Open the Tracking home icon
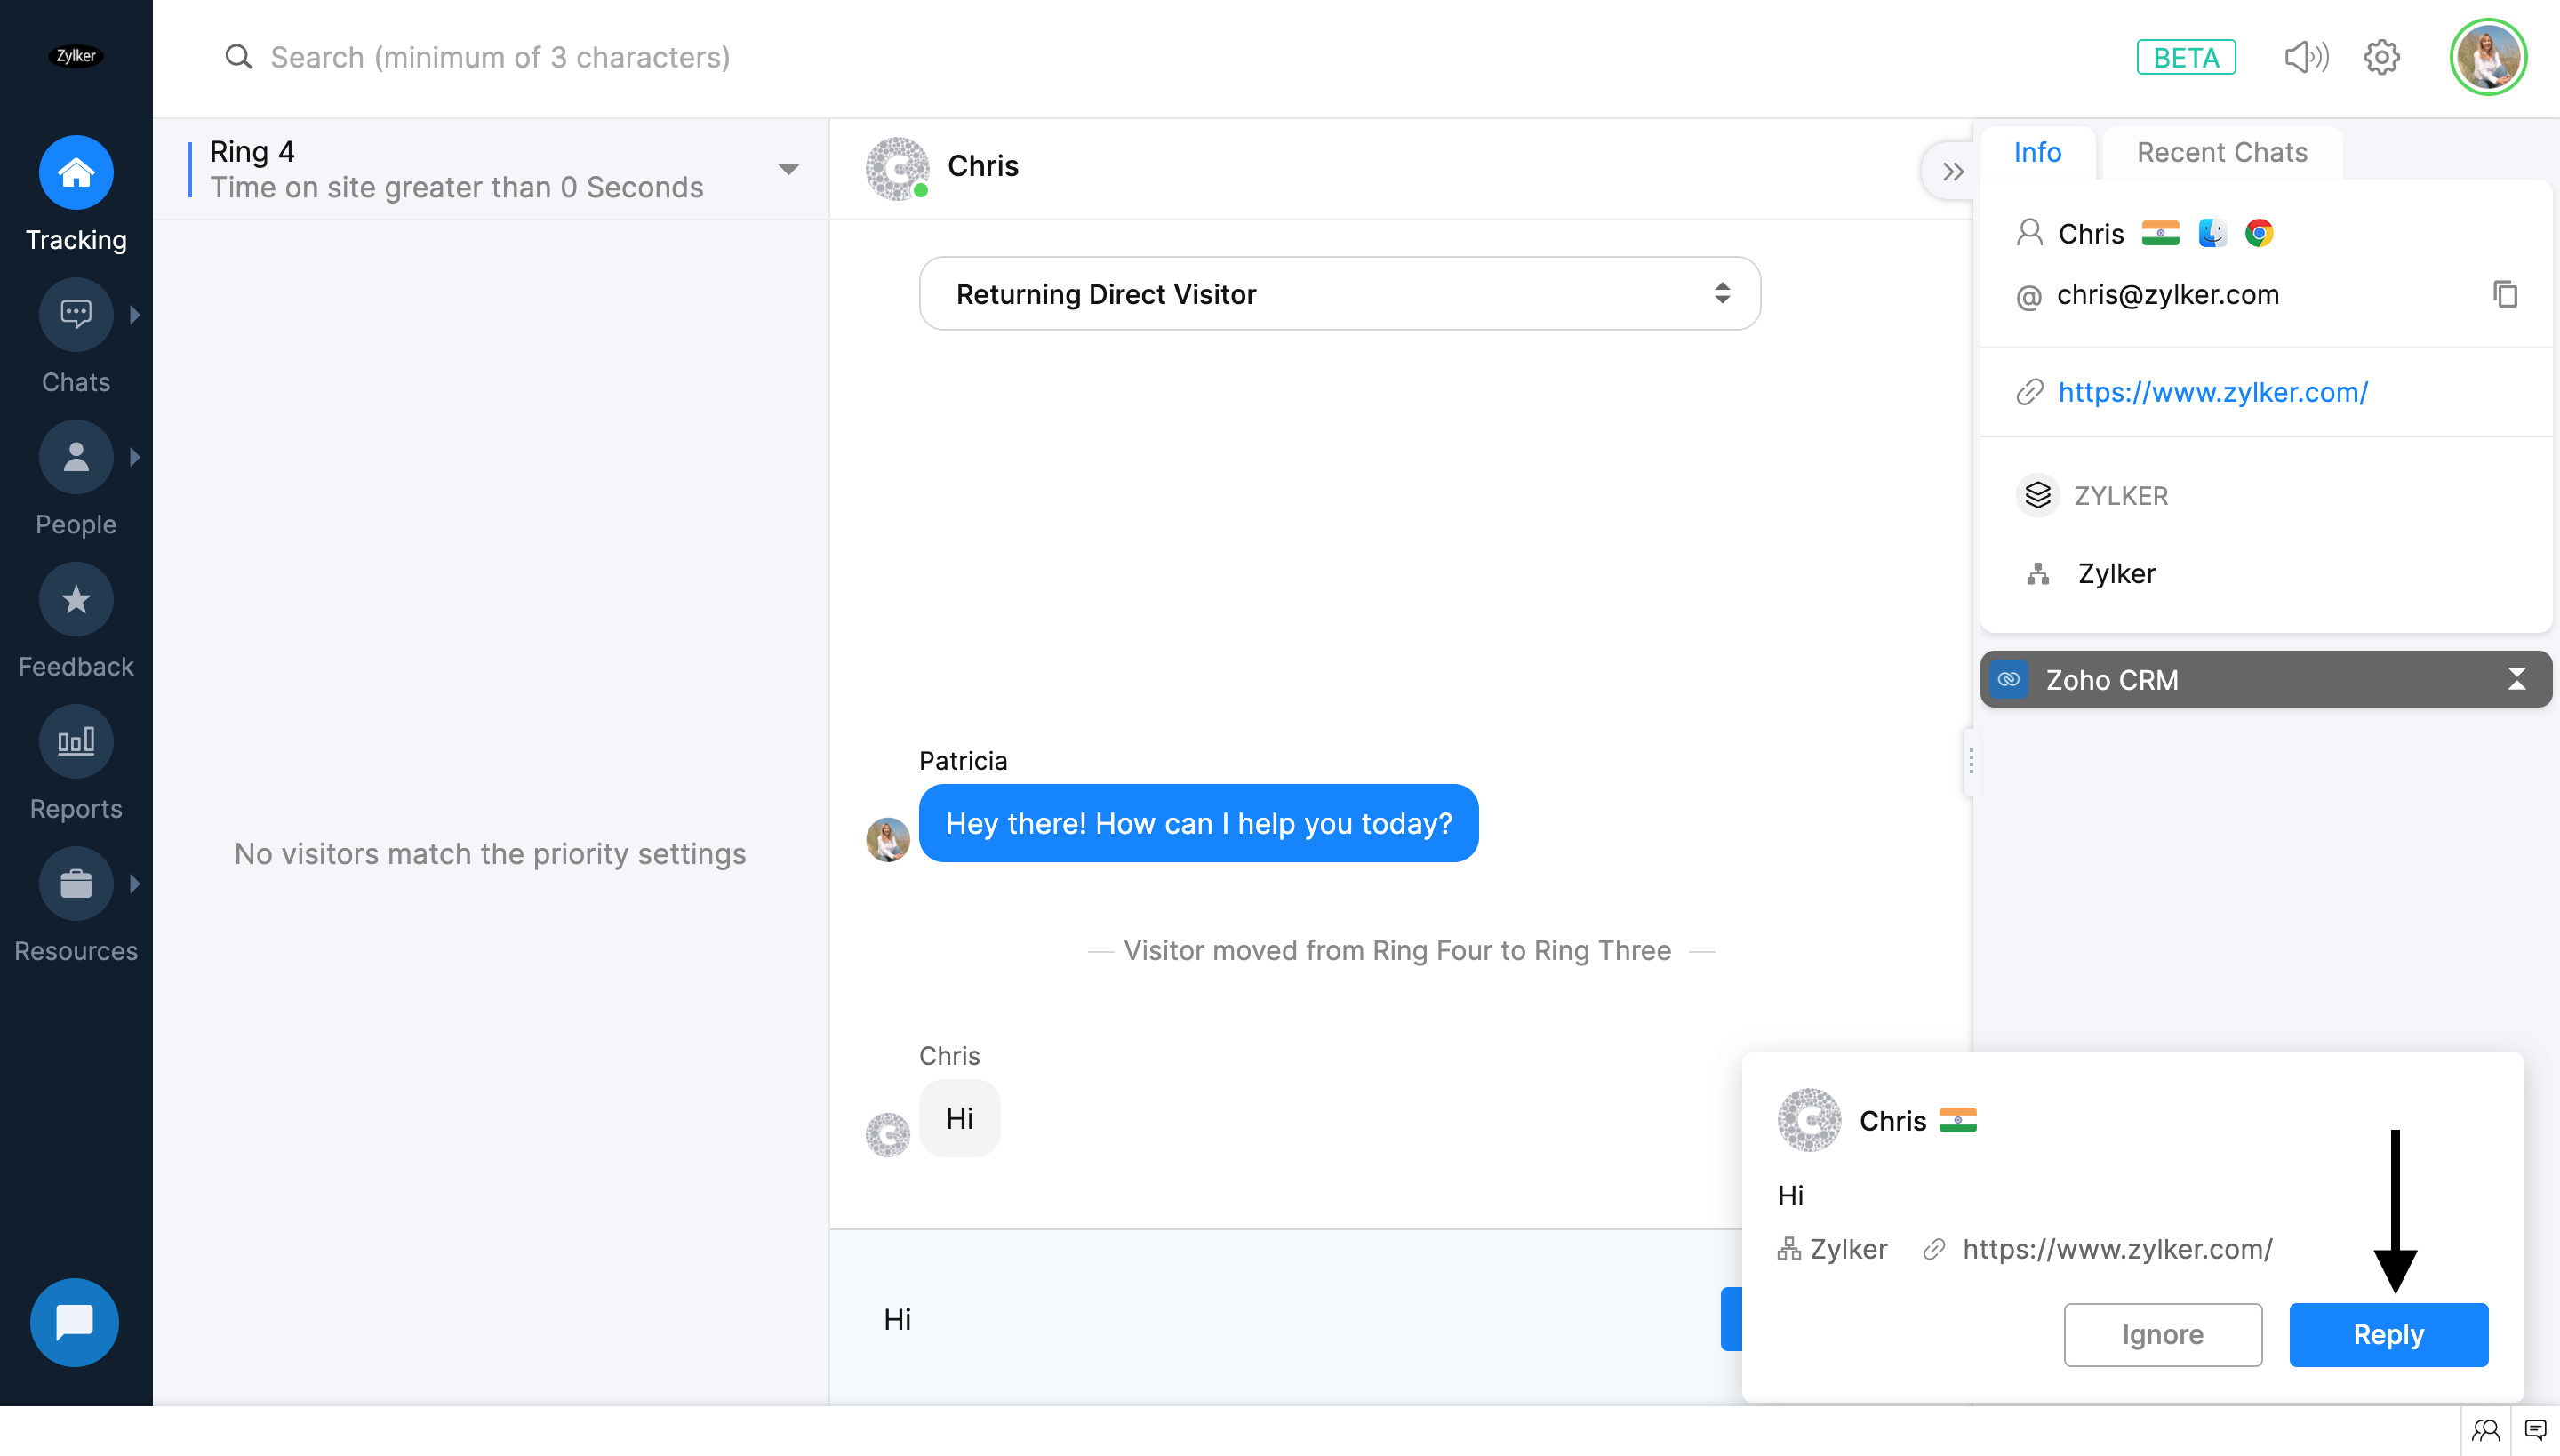This screenshot has width=2560, height=1456. pyautogui.click(x=76, y=172)
